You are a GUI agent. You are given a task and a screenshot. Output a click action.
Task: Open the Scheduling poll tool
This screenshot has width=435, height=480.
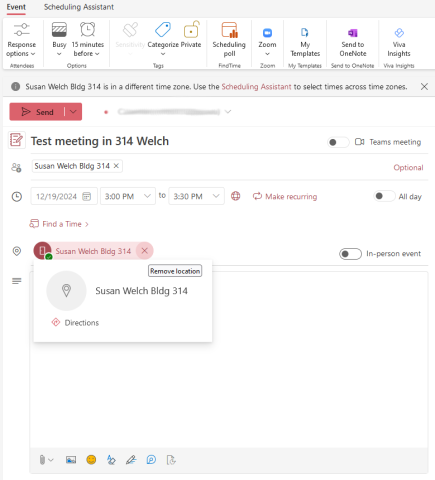(229, 40)
